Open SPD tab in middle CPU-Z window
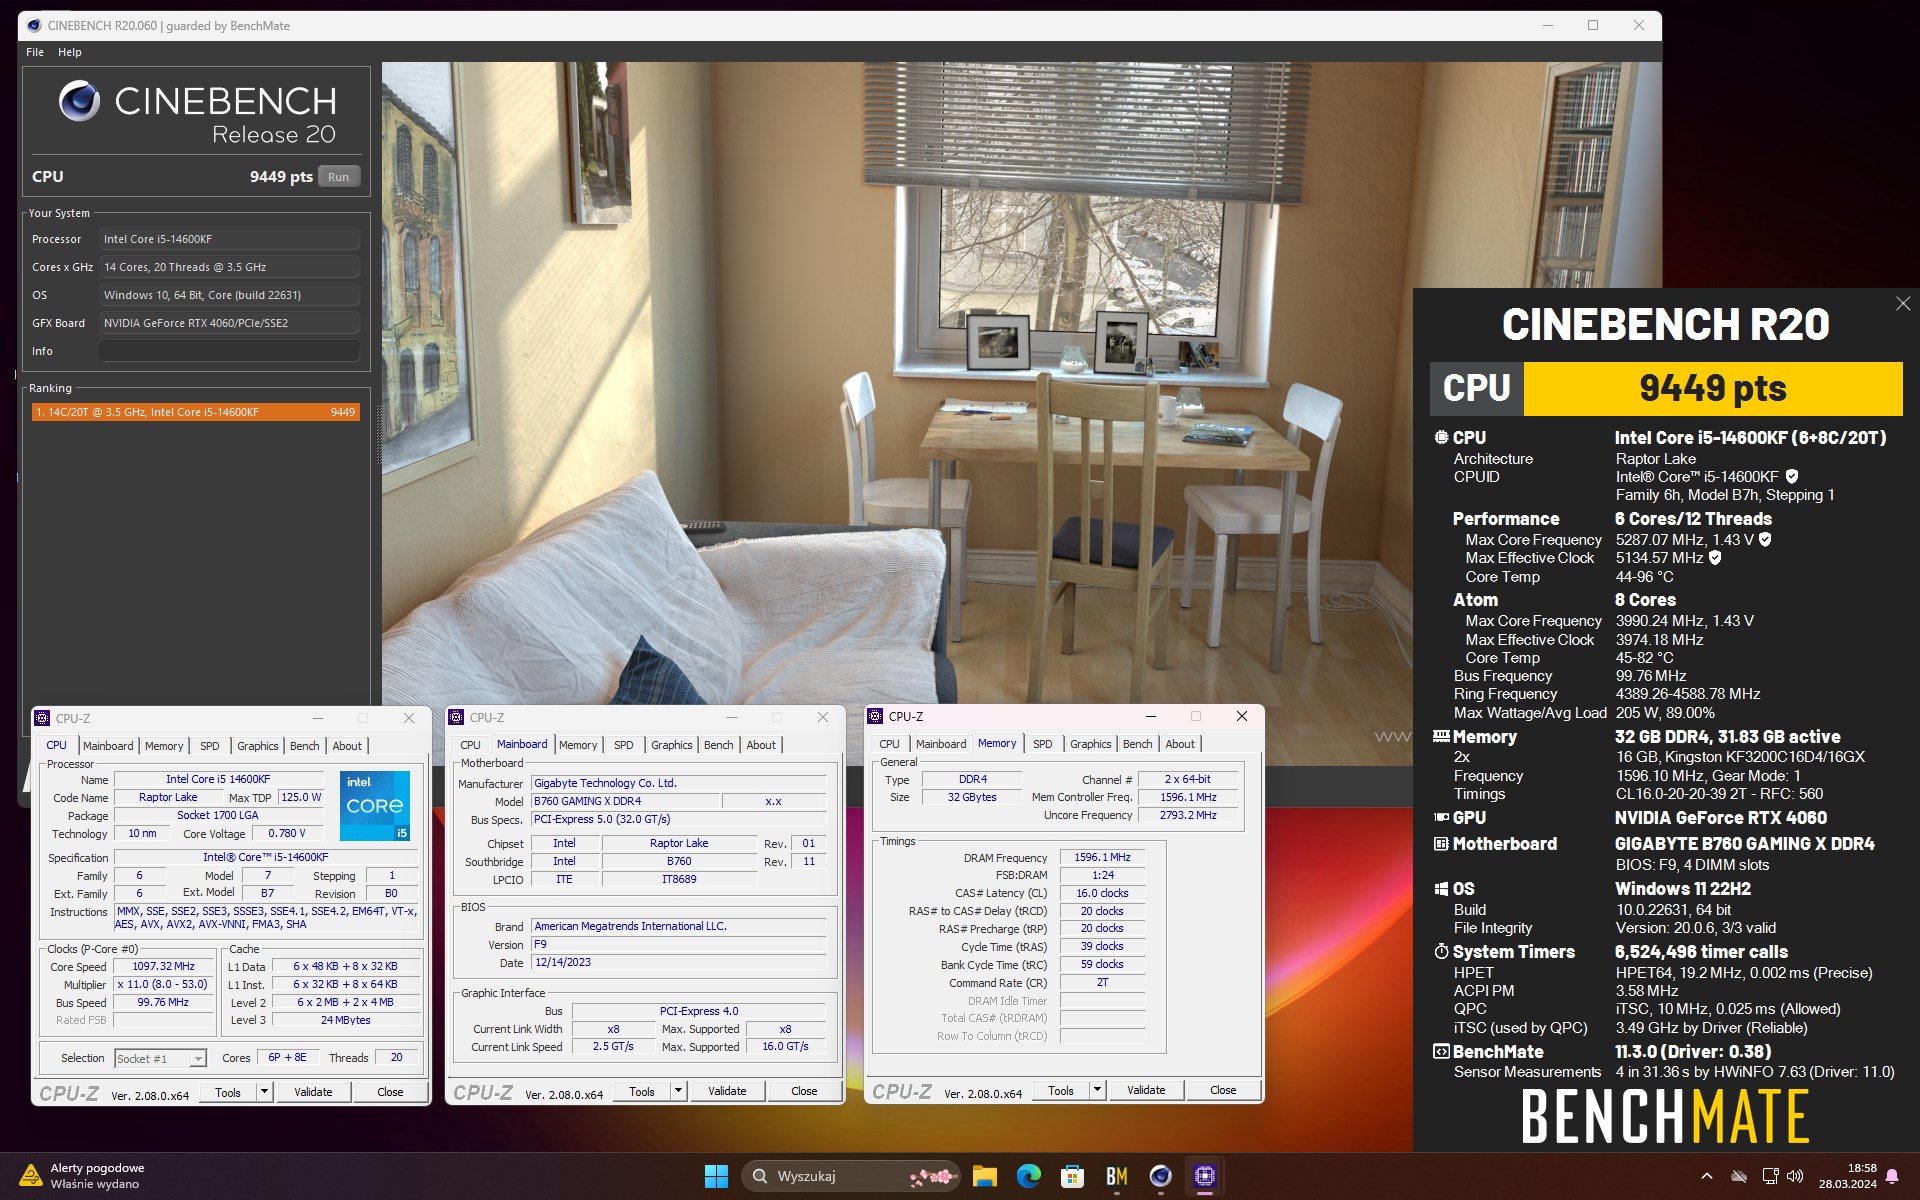This screenshot has height=1200, width=1920. [x=624, y=745]
